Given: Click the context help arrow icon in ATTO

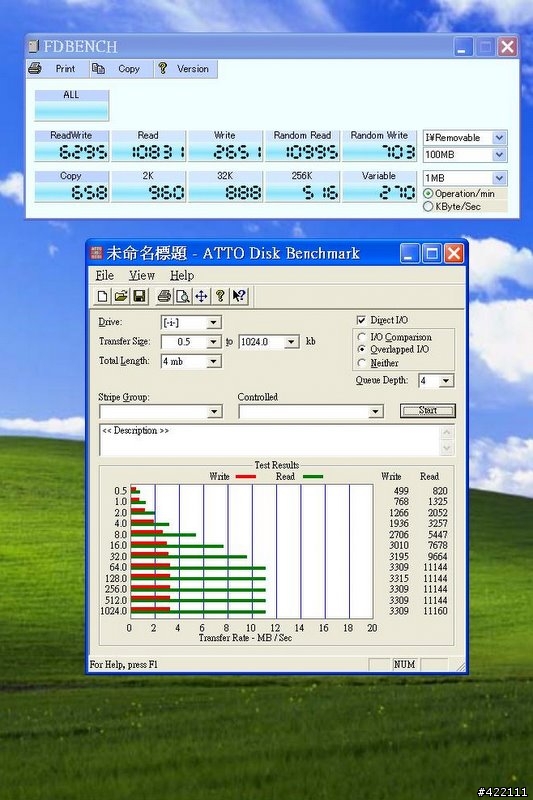Looking at the screenshot, I should 239,296.
